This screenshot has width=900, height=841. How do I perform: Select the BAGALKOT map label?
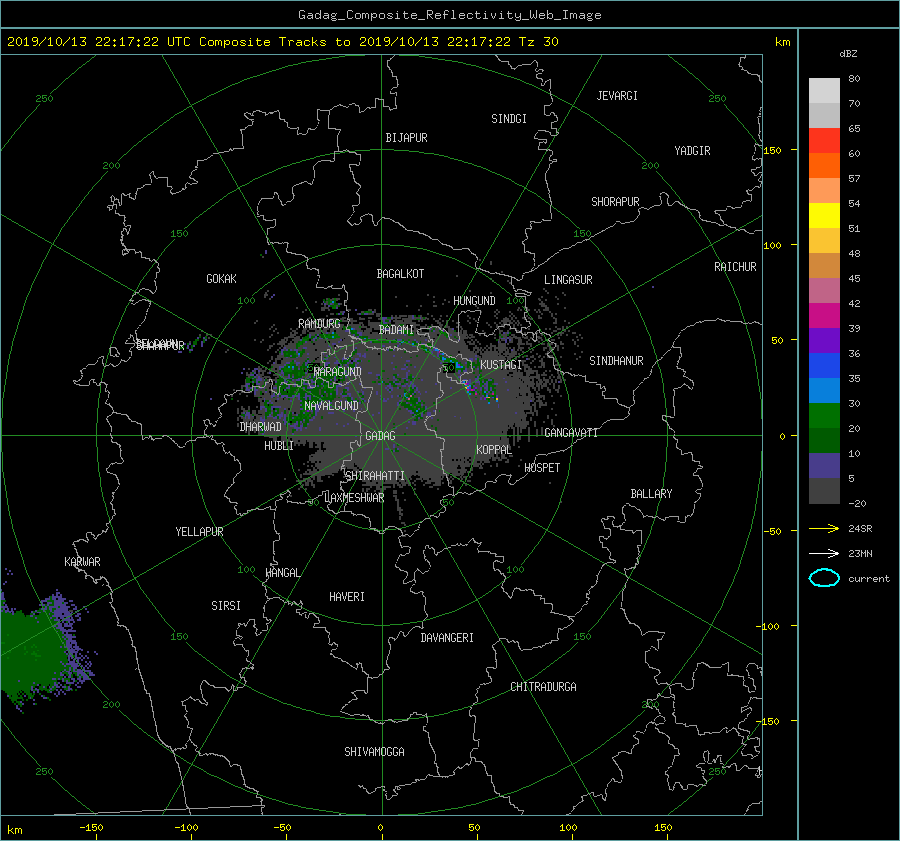(x=400, y=274)
